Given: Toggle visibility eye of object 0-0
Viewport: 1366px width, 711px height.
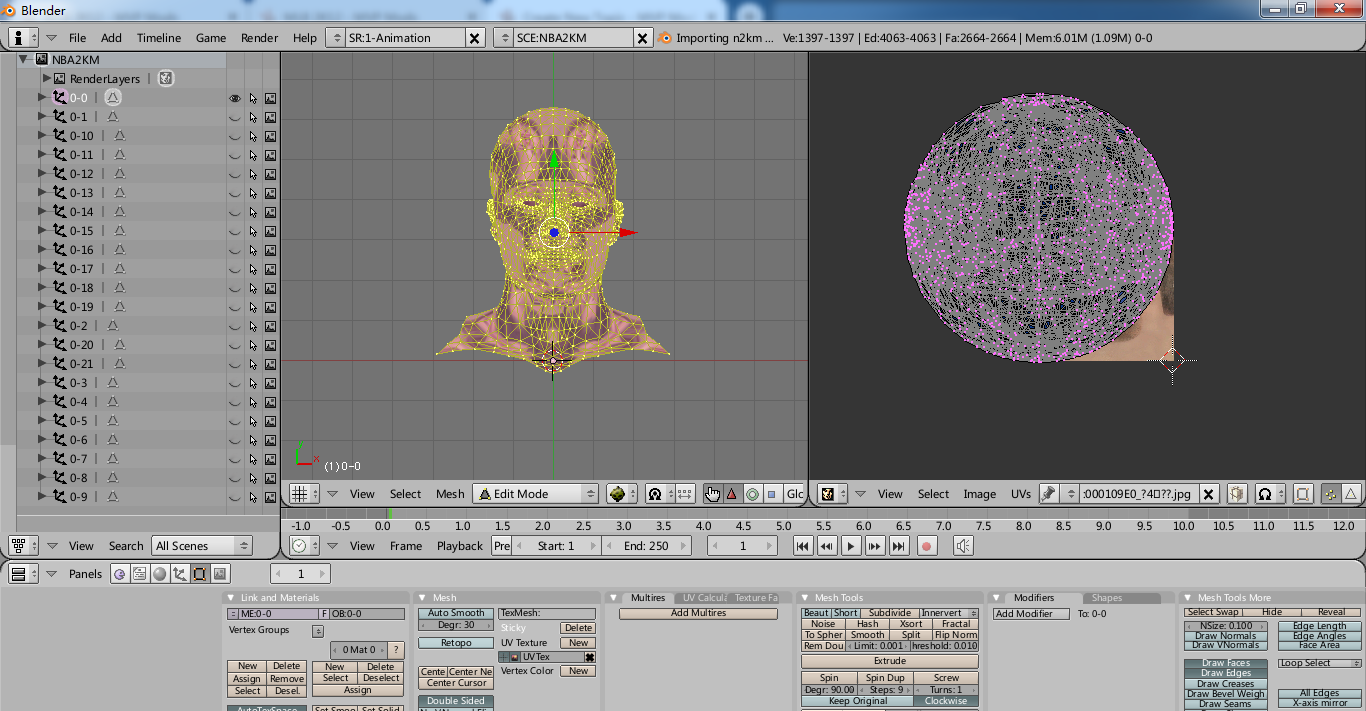Looking at the screenshot, I should click(x=235, y=98).
